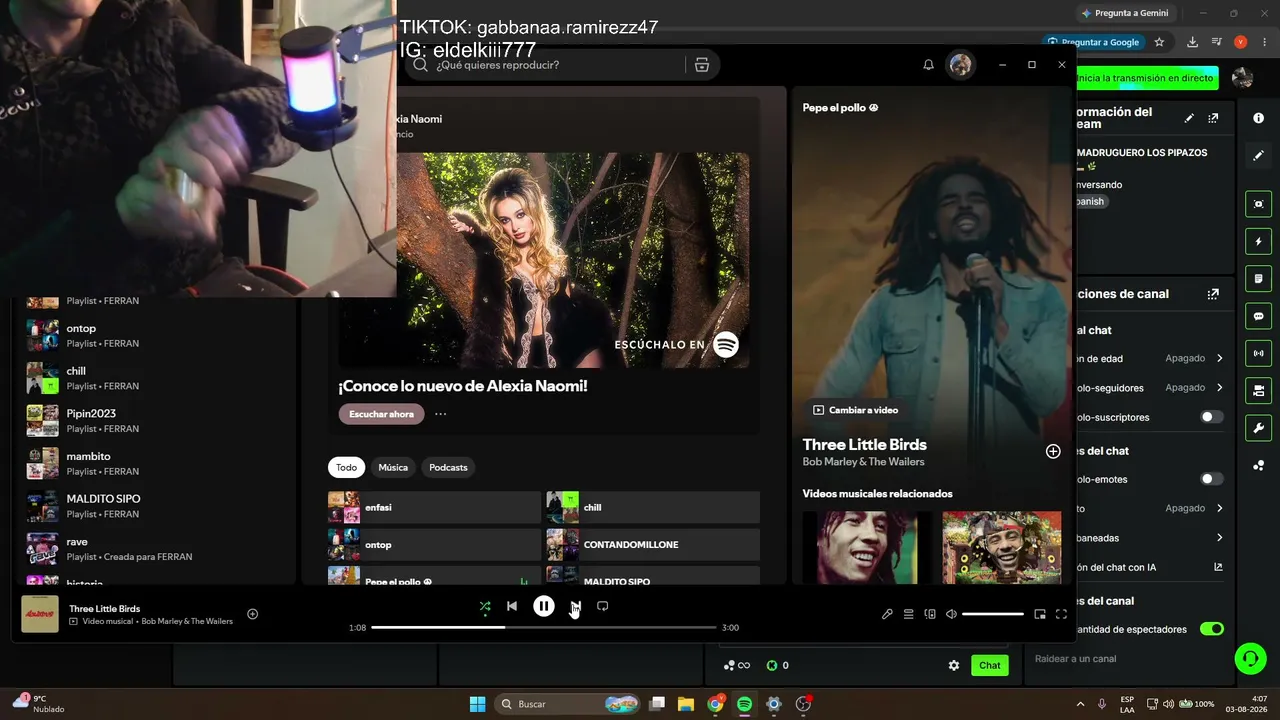
Task: Skip to the previous track
Action: (512, 606)
